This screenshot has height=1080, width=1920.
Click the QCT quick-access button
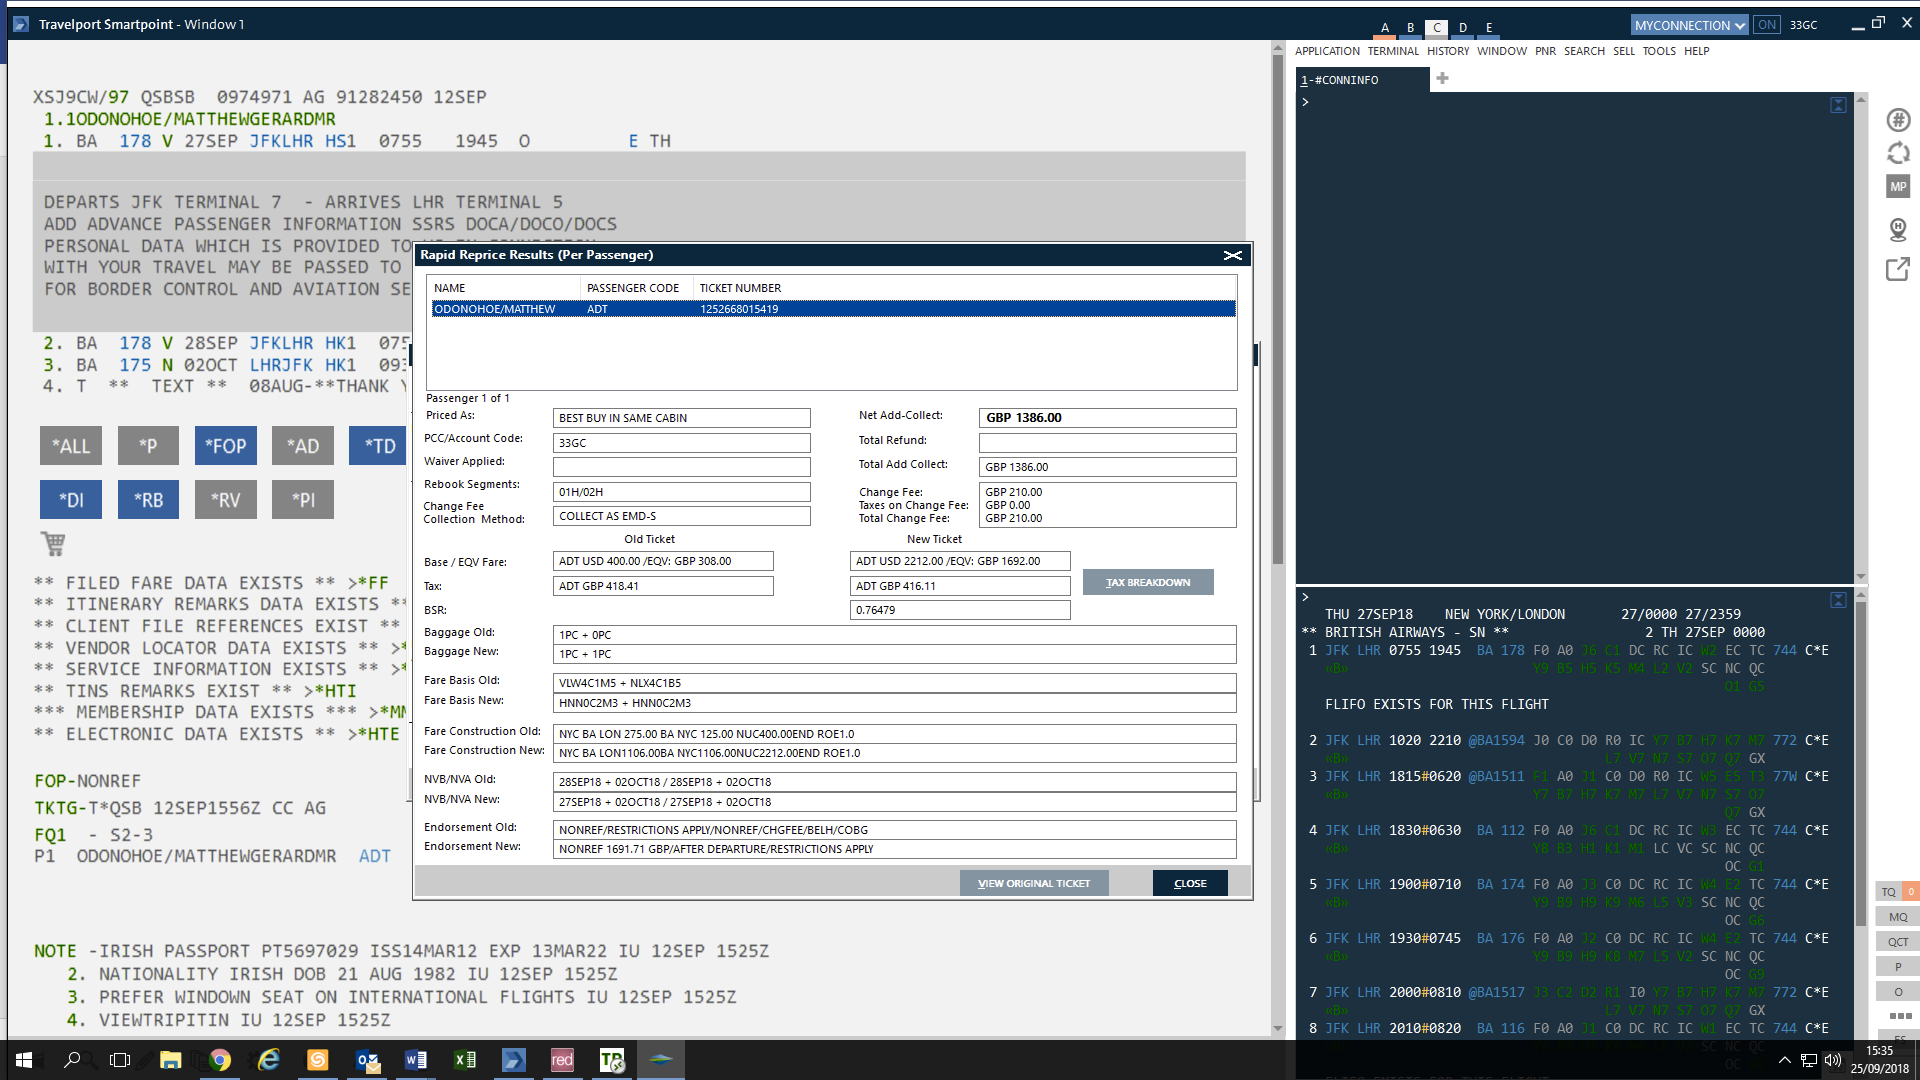click(1898, 942)
